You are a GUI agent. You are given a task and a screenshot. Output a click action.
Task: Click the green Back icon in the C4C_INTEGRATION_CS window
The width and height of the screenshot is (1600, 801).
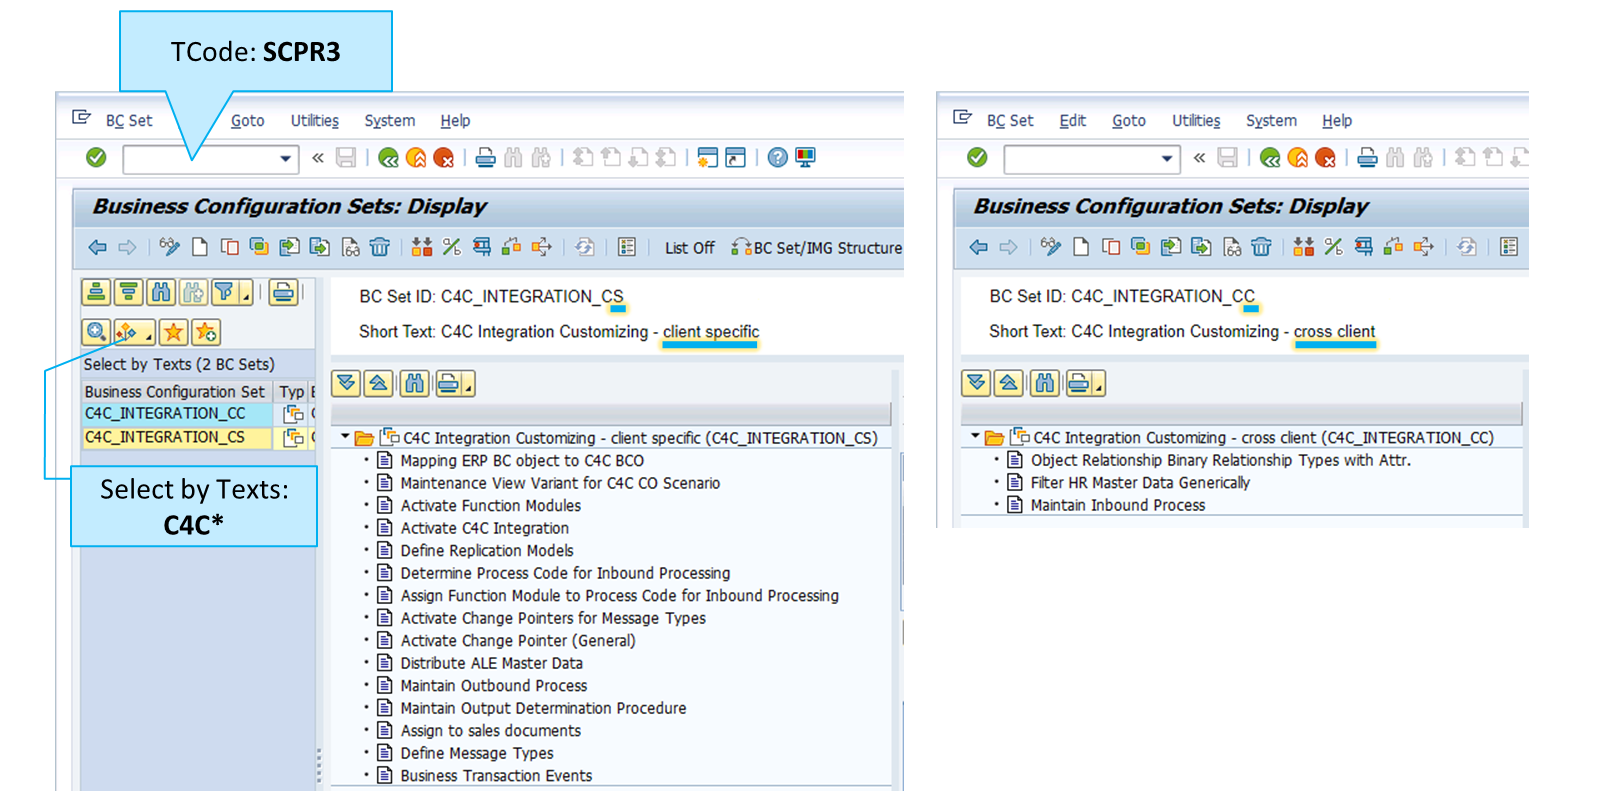(x=388, y=157)
